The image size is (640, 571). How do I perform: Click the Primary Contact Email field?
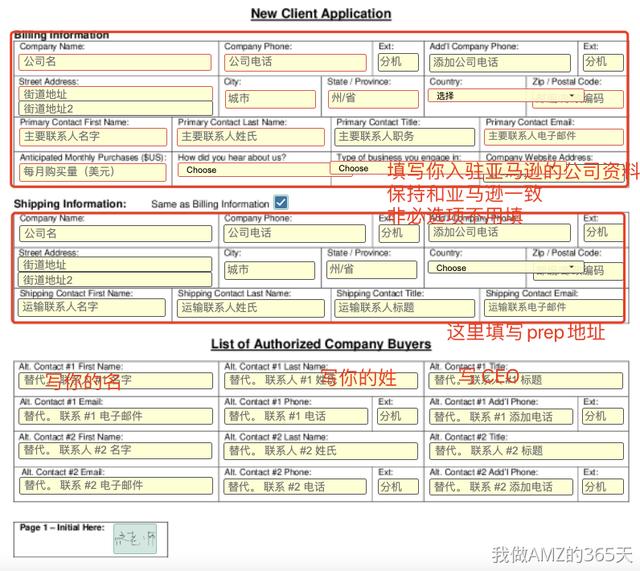553,137
